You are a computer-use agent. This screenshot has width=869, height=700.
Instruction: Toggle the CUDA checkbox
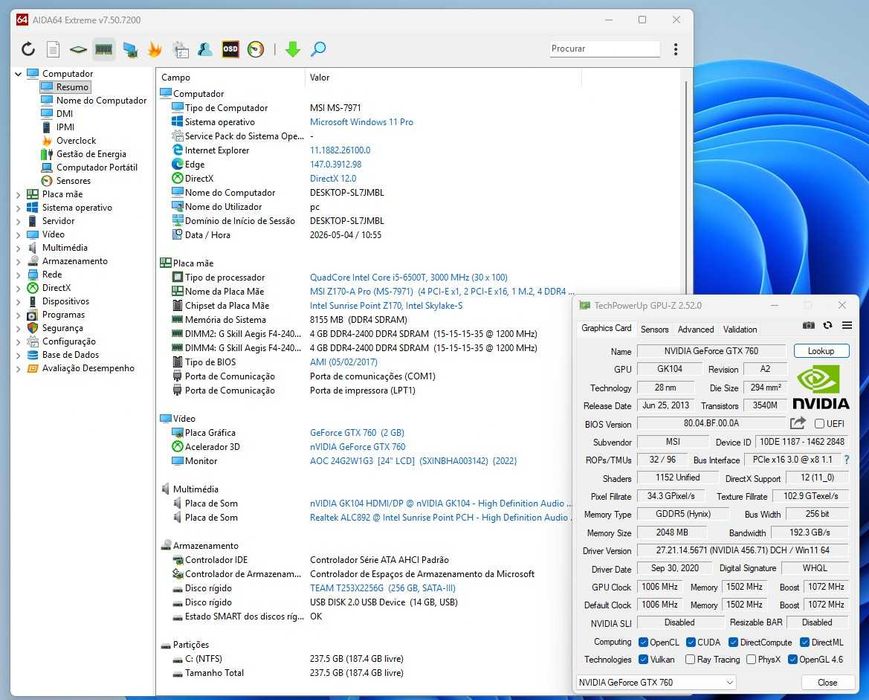tap(691, 642)
